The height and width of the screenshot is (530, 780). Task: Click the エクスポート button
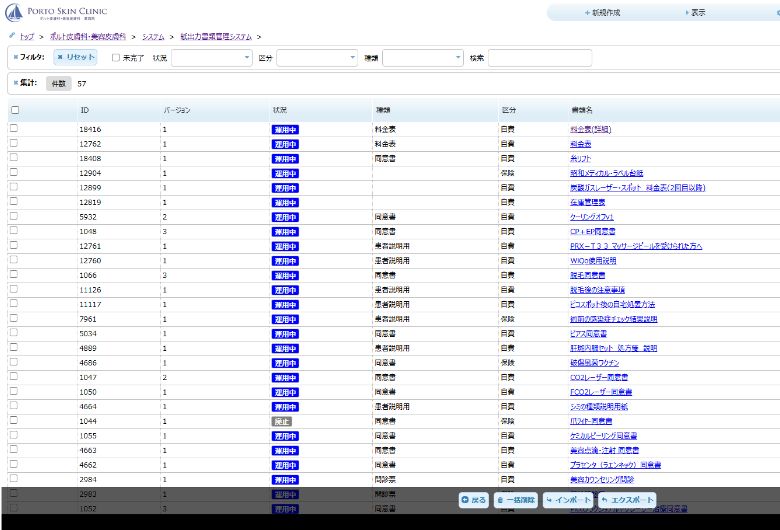click(627, 500)
